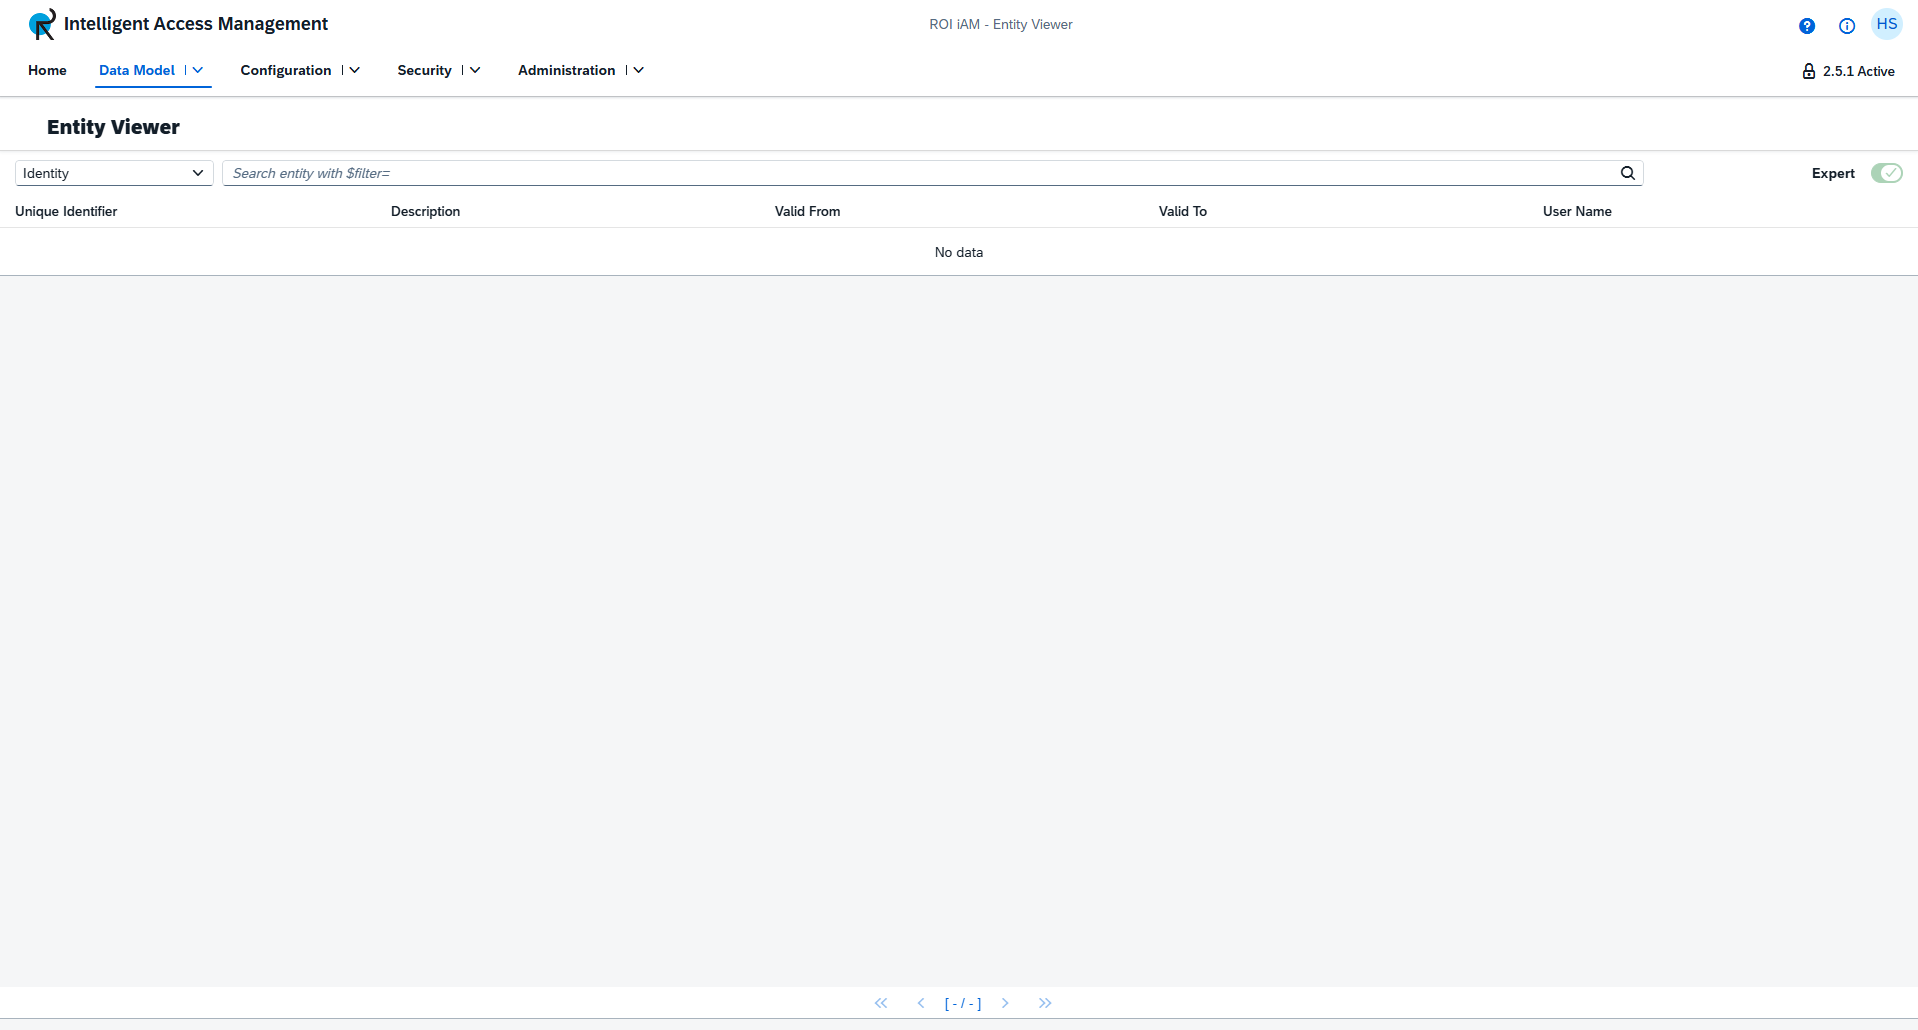Click the information icon in the top bar

click(x=1846, y=25)
